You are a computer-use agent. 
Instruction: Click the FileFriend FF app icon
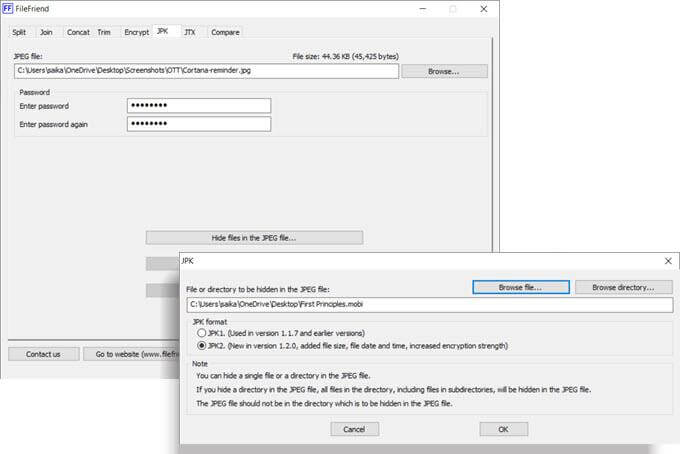tap(7, 8)
